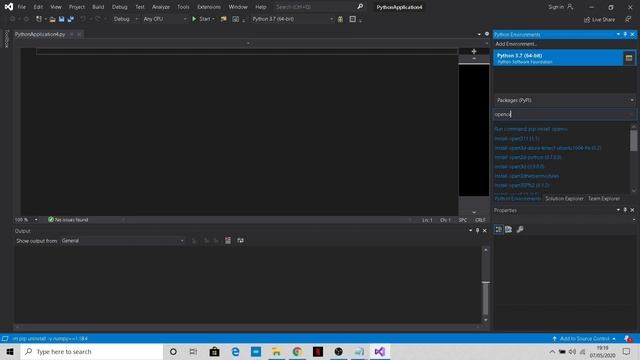640x360 pixels.
Task: Click the package search field containing openc
Action: [565, 114]
